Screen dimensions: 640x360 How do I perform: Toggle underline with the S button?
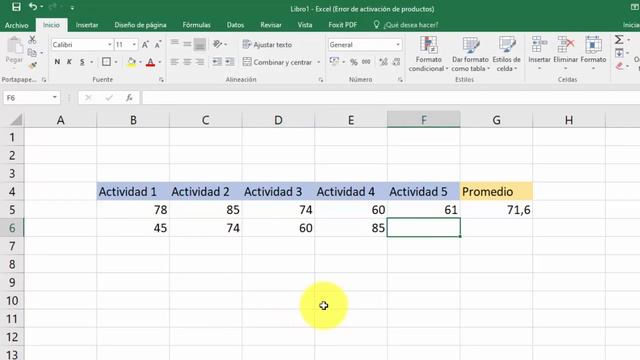pos(82,62)
